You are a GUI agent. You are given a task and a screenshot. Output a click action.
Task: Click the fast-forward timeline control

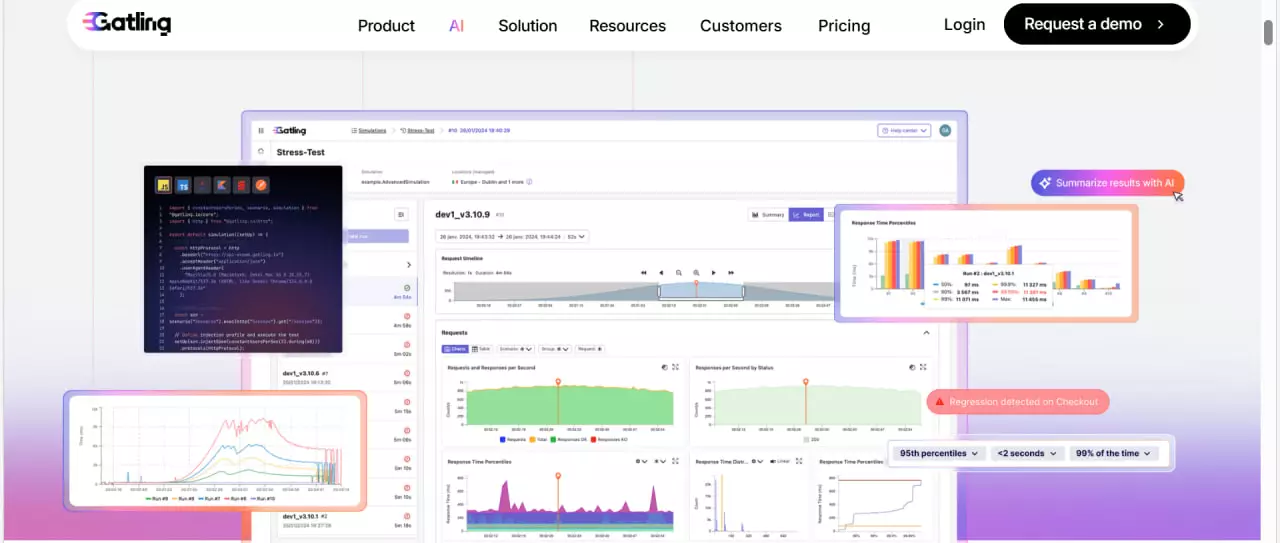coord(731,272)
